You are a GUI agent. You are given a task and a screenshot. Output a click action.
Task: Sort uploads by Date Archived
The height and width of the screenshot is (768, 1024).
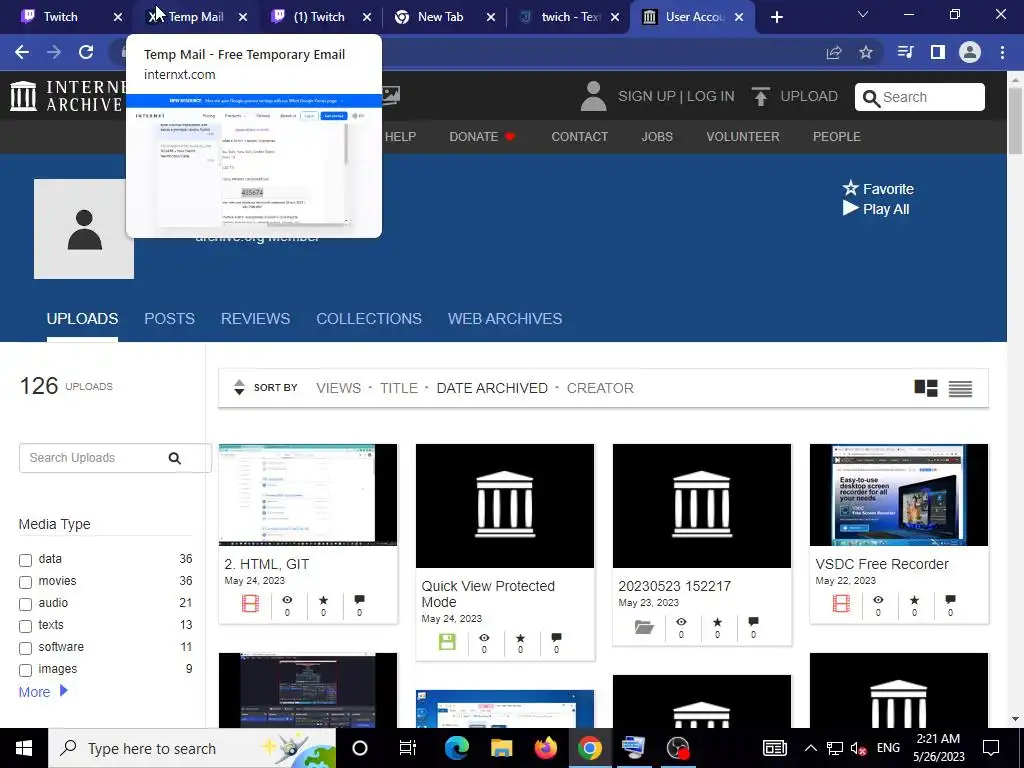(x=492, y=388)
